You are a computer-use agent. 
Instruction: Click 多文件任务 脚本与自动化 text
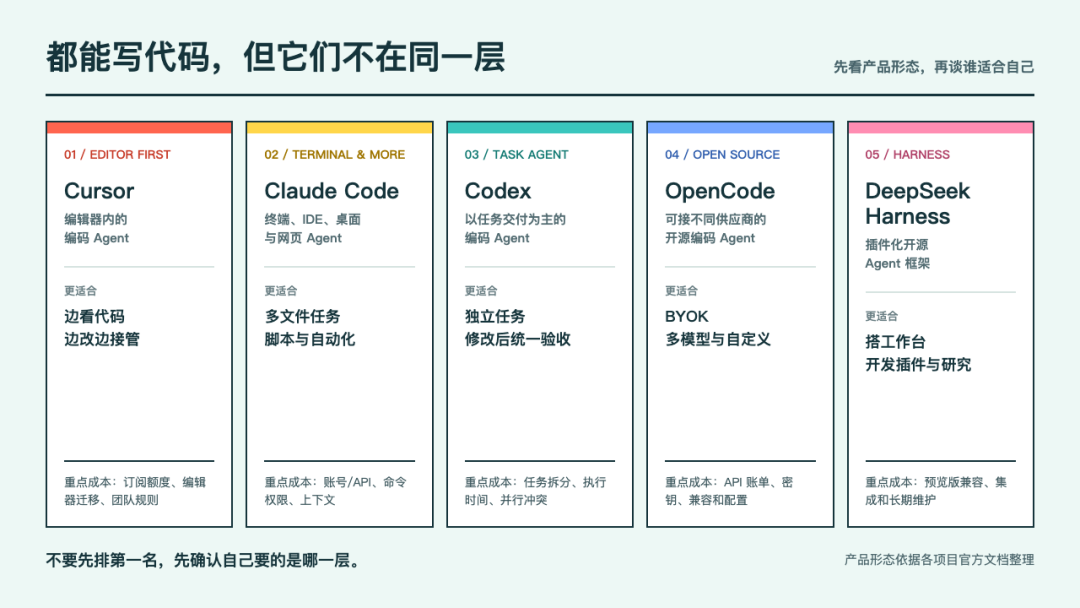pyautogui.click(x=310, y=328)
